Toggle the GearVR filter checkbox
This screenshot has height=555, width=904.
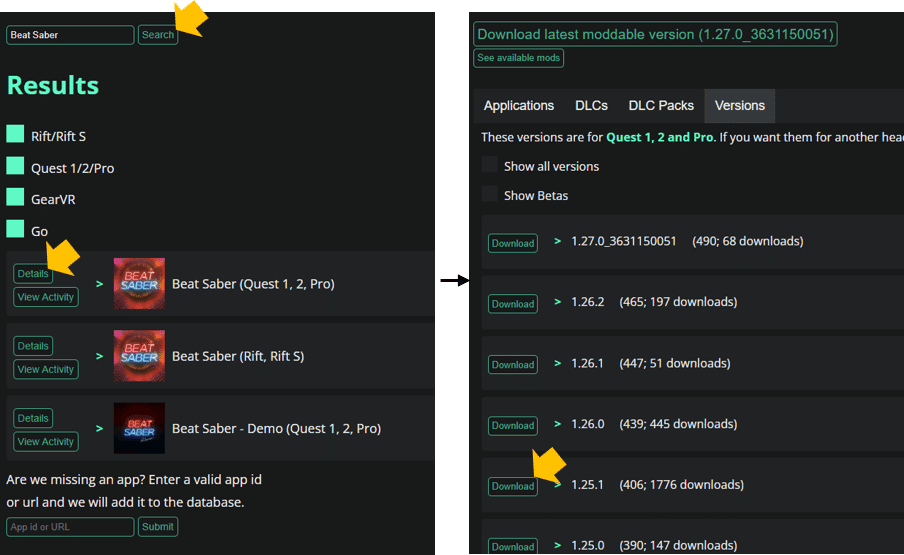[16, 197]
